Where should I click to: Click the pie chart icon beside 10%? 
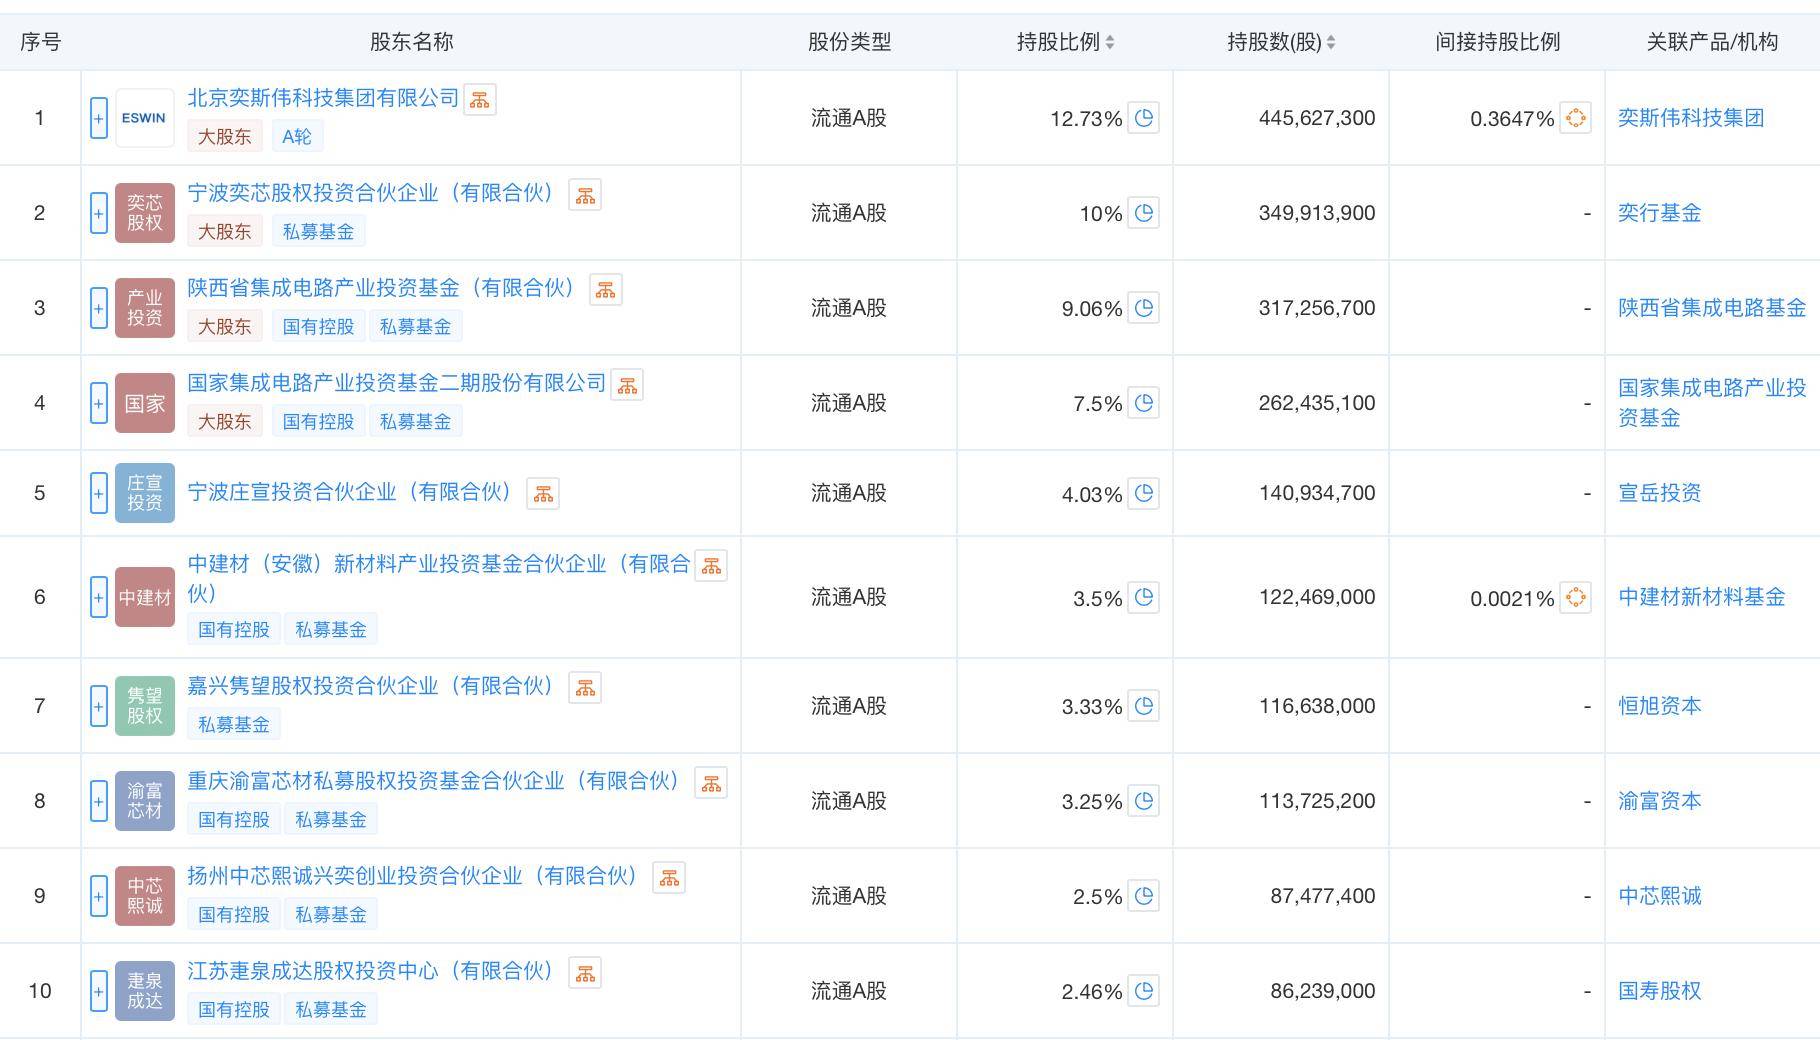coord(1143,213)
